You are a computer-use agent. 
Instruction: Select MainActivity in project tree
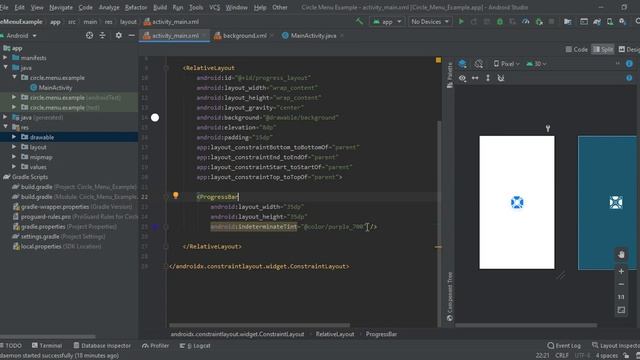pyautogui.click(x=55, y=87)
